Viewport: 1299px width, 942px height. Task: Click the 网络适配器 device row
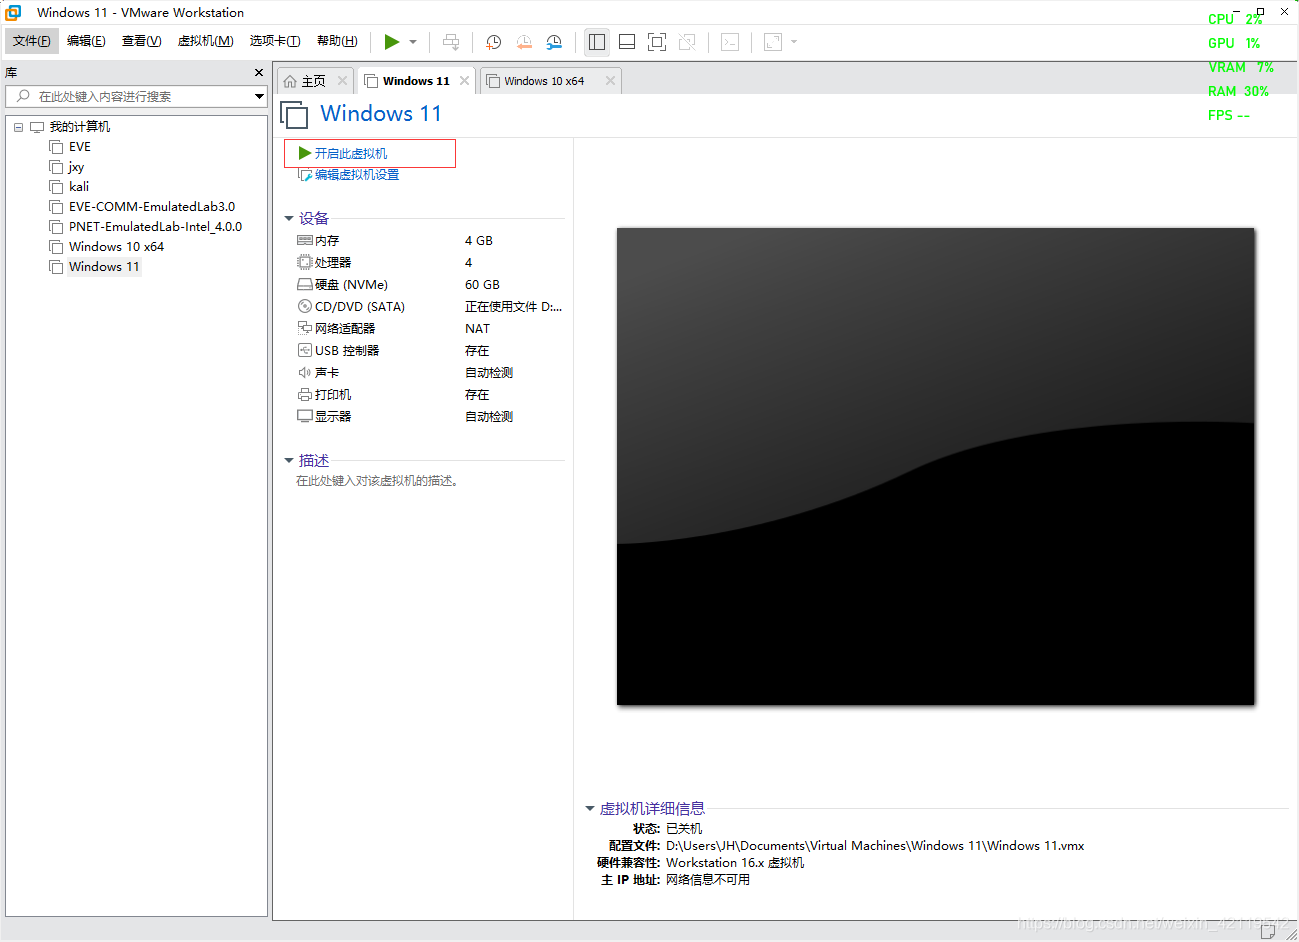tap(430, 329)
